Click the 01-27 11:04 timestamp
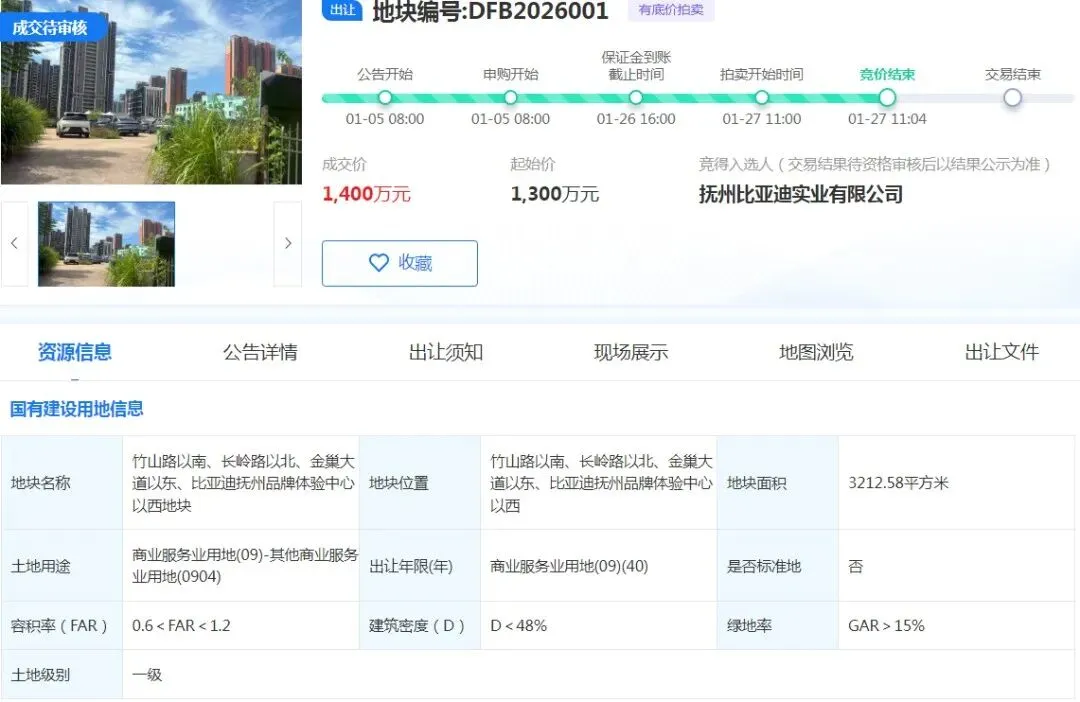This screenshot has width=1080, height=702. pyautogui.click(x=887, y=119)
